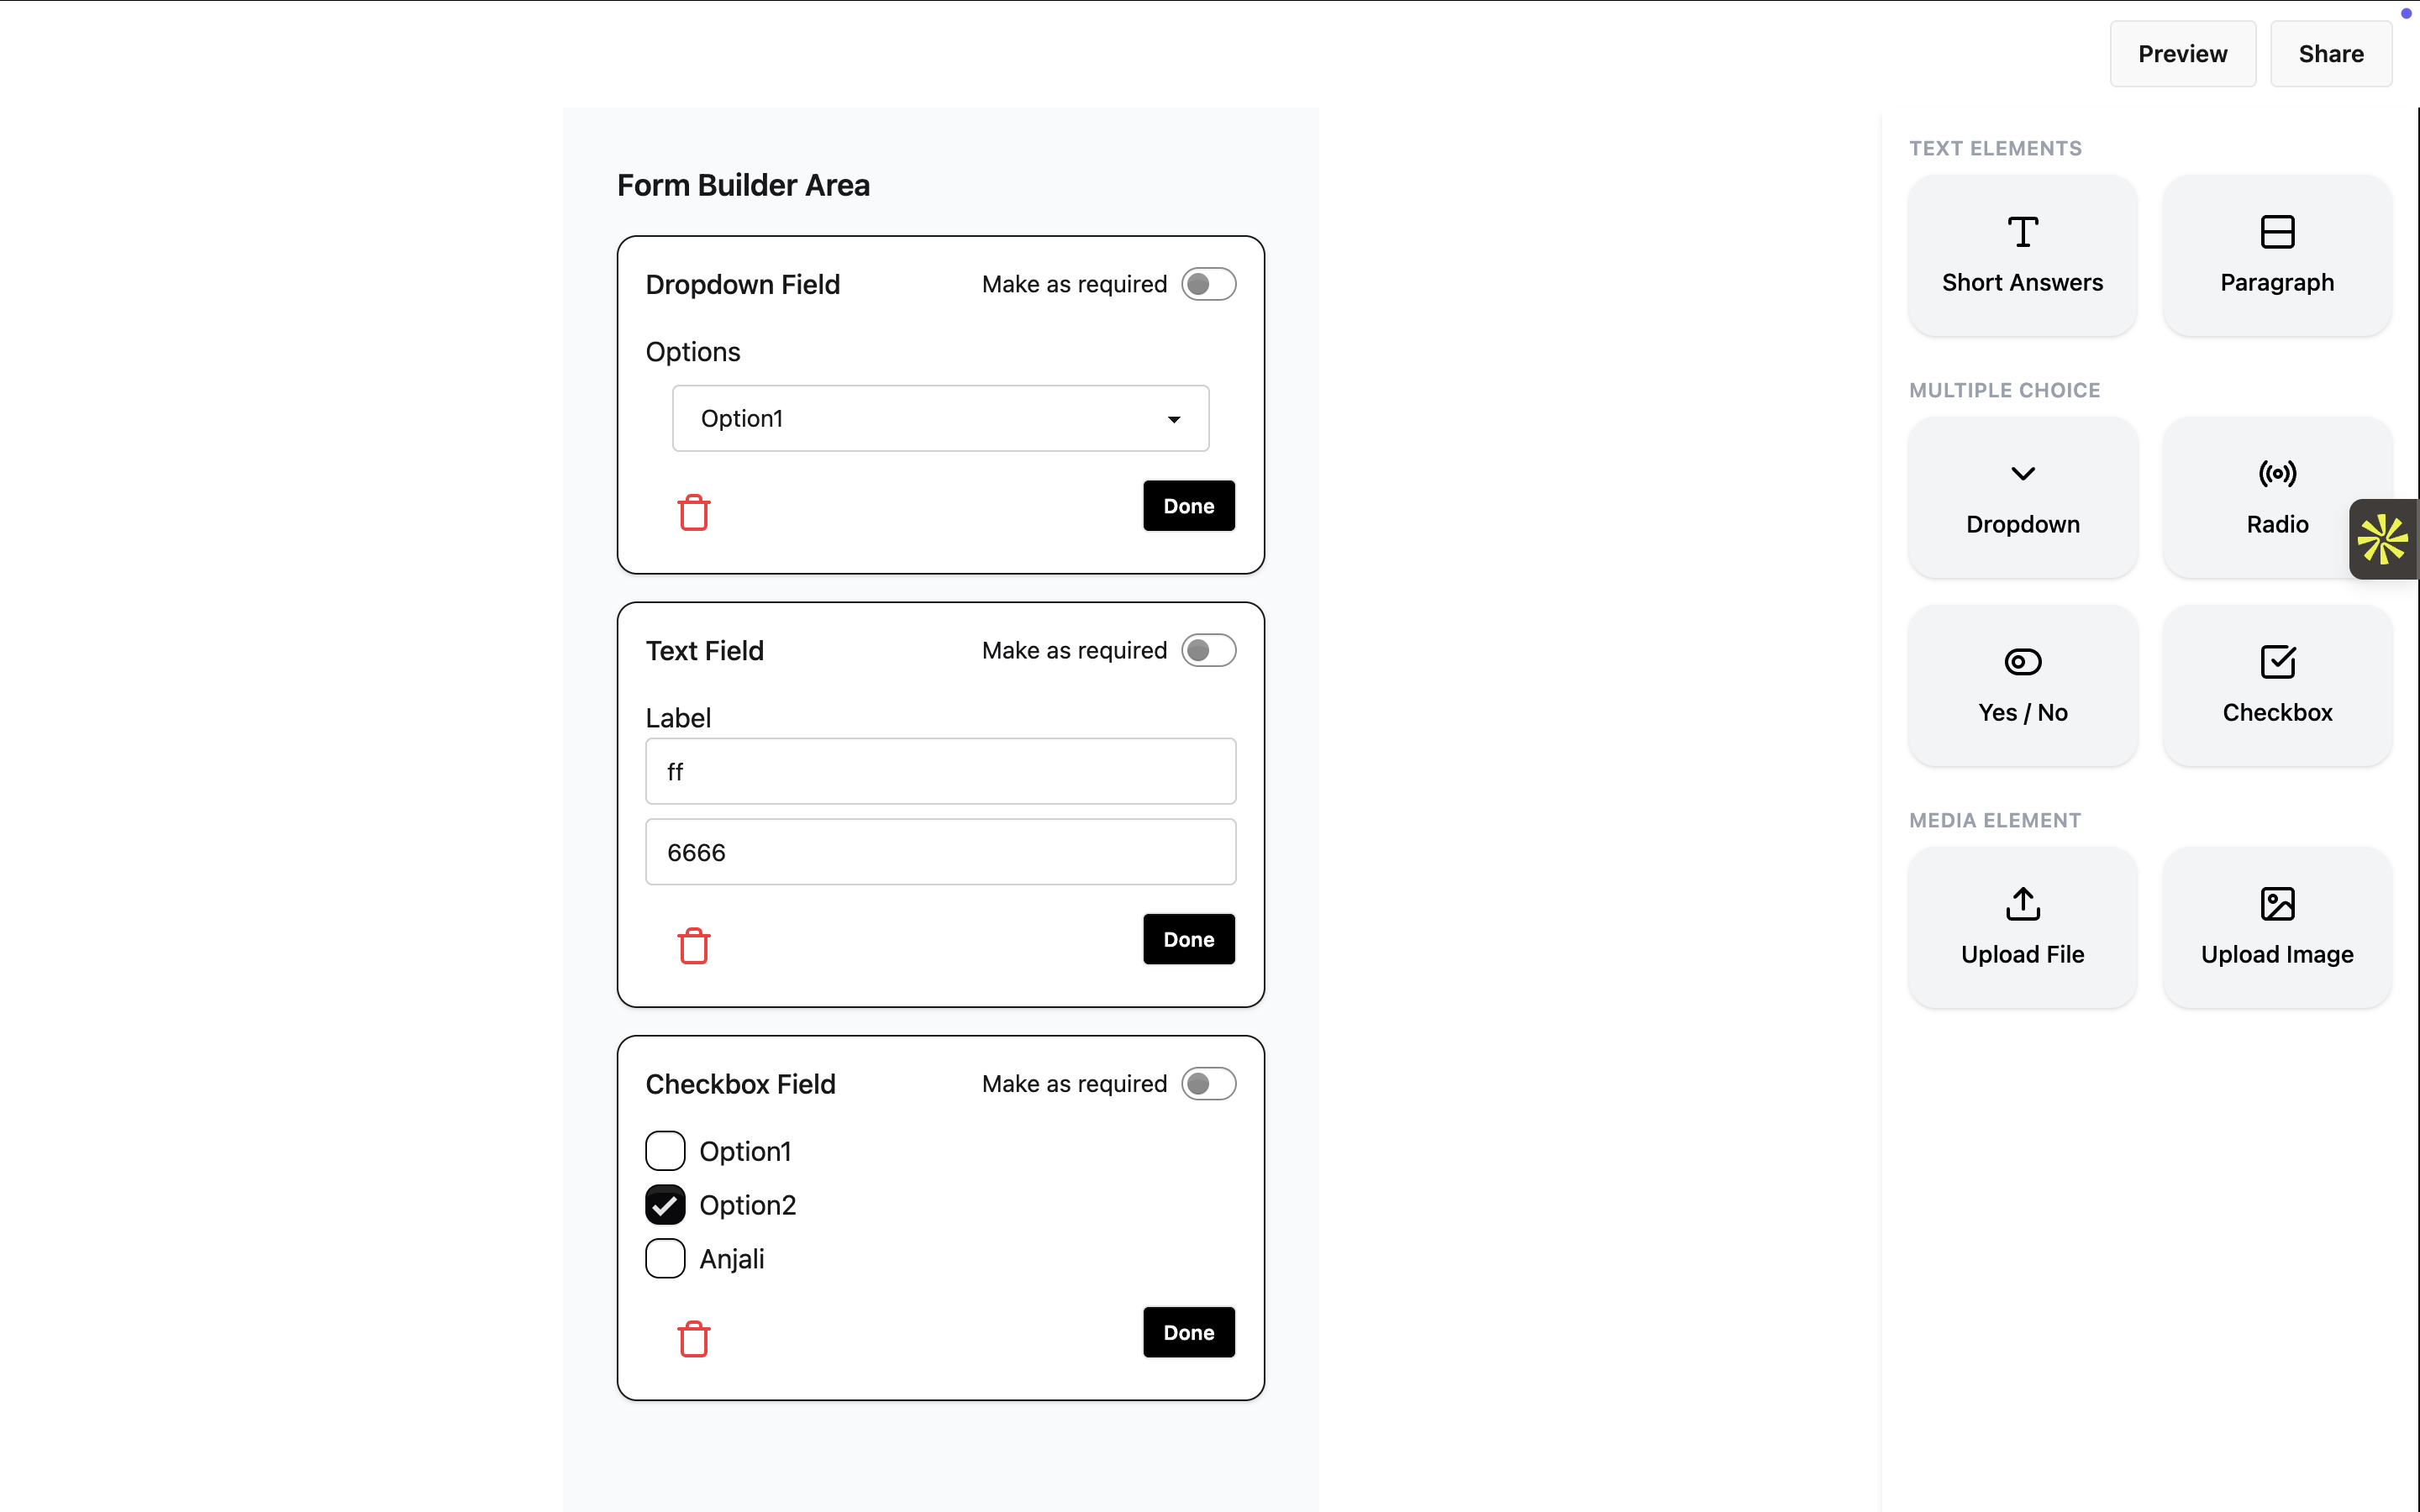Screen dimensions: 2420x1512
Task: Enable required on the Dropdown Field
Action: pos(1209,284)
